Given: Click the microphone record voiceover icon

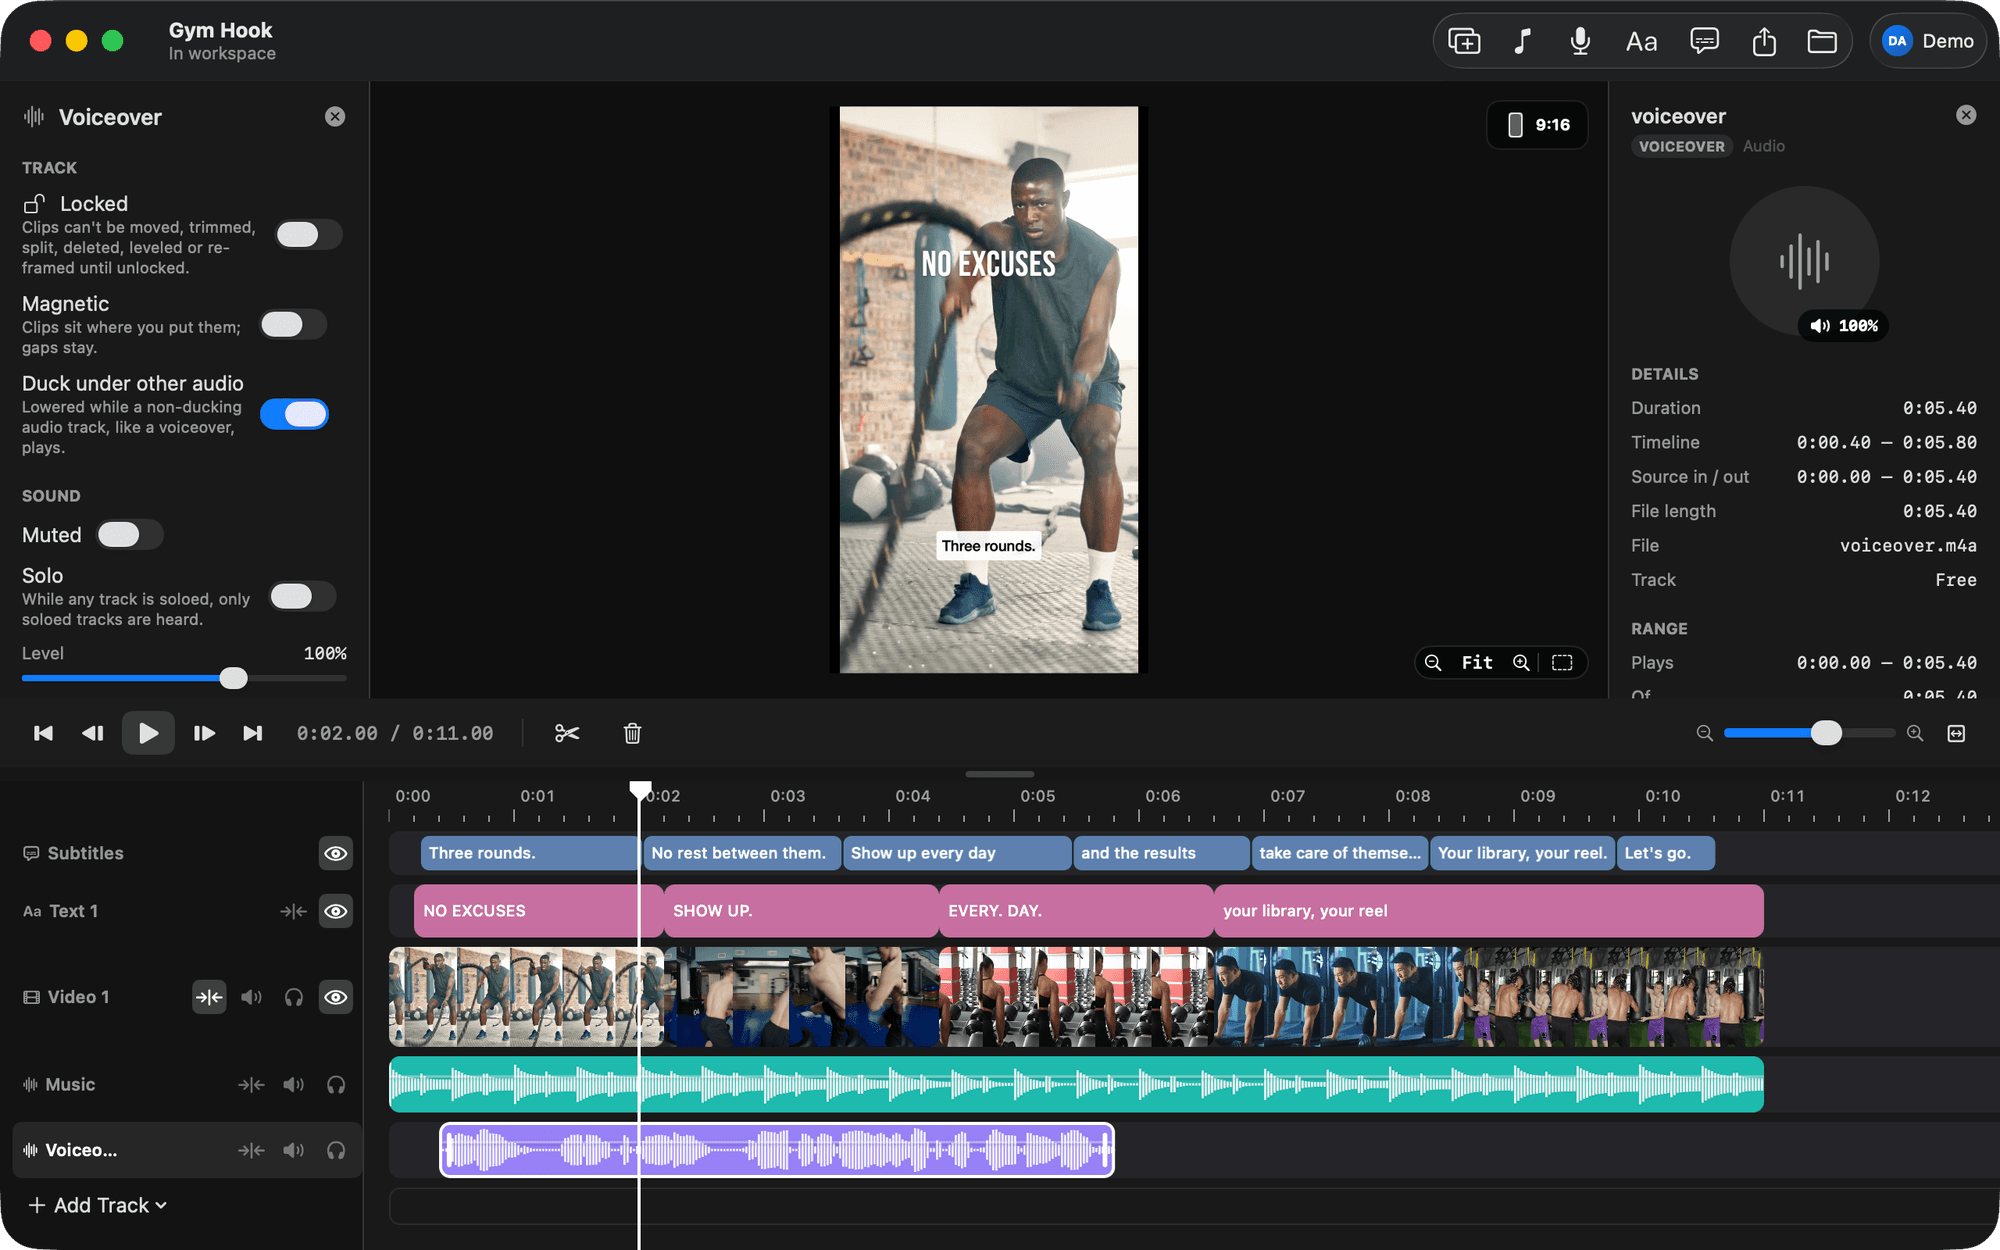Looking at the screenshot, I should coord(1580,41).
